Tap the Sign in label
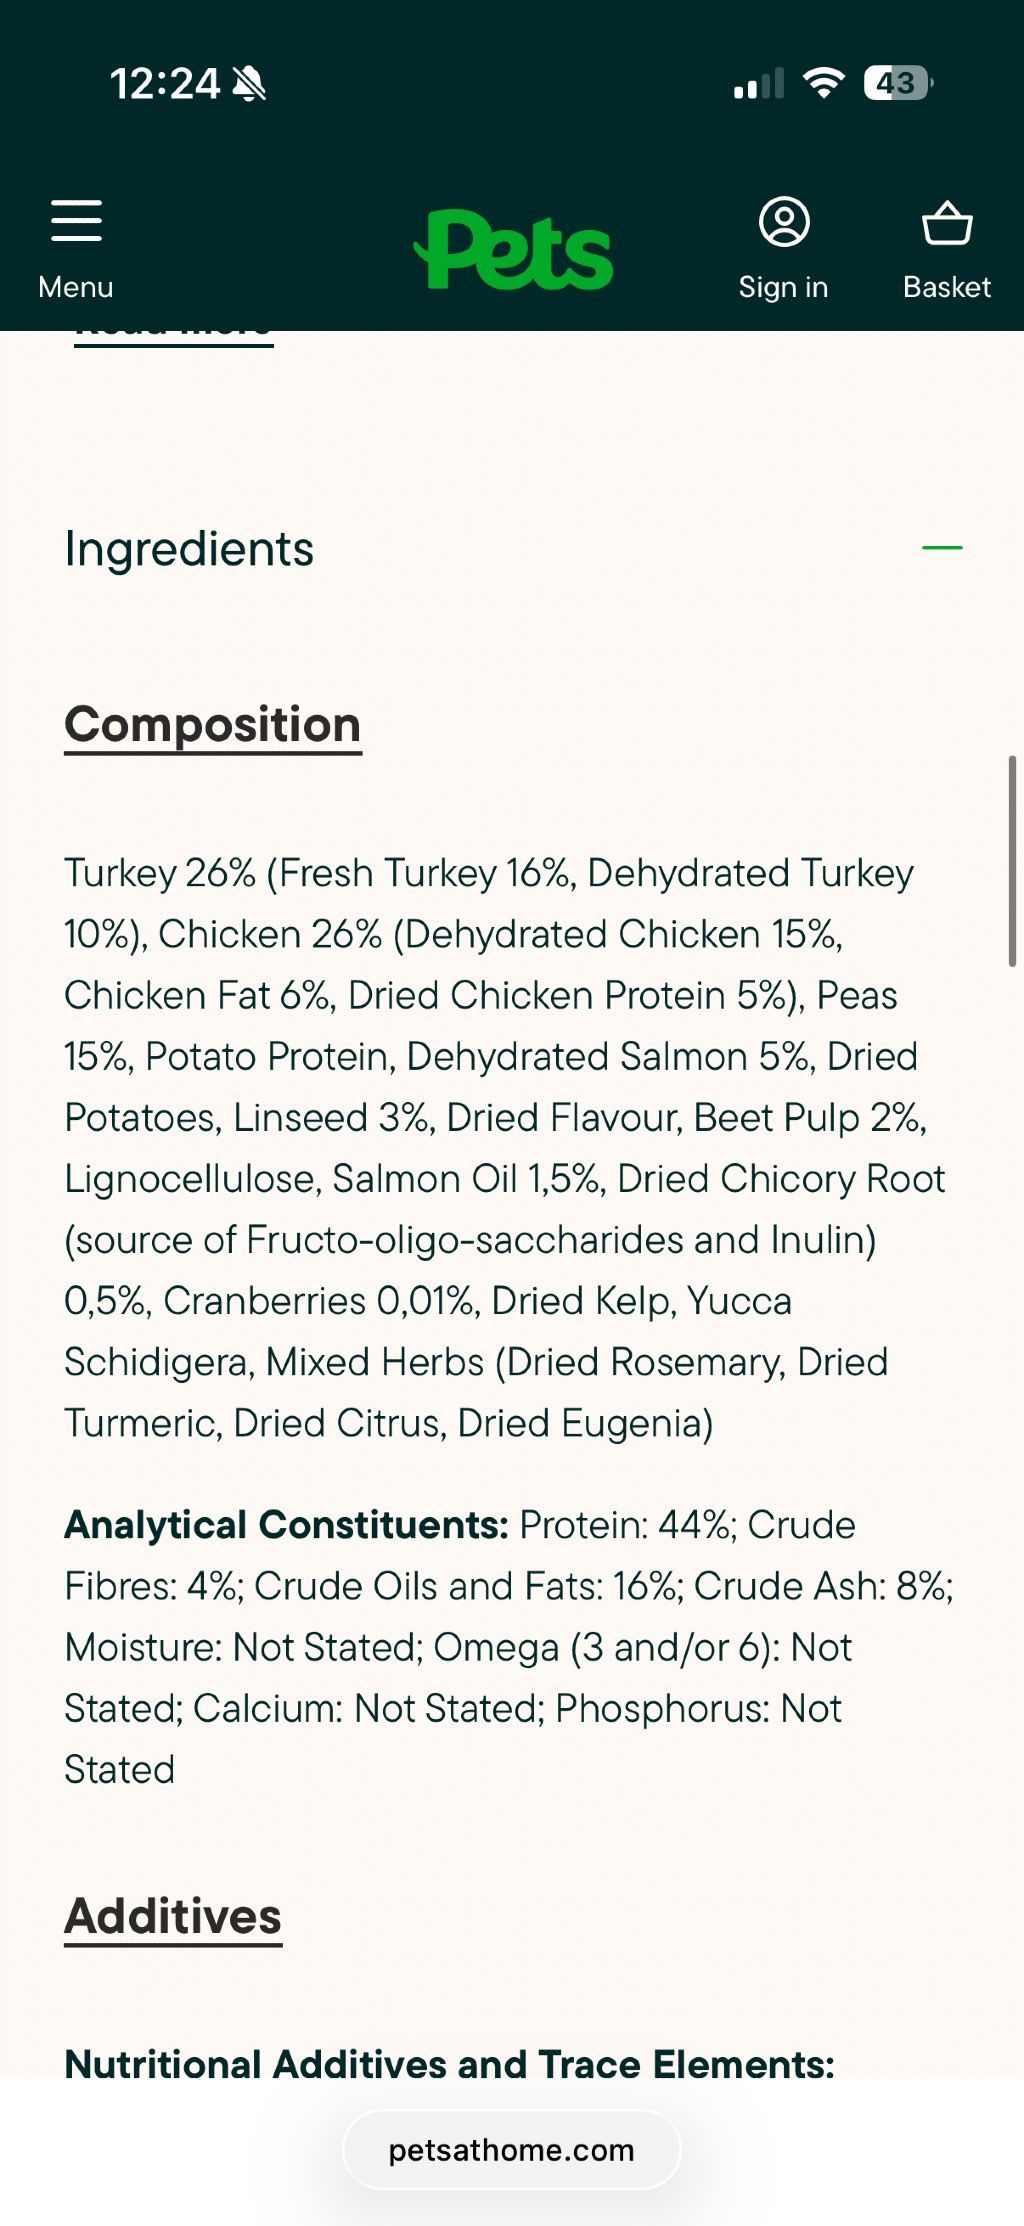1024x2226 pixels. click(783, 287)
